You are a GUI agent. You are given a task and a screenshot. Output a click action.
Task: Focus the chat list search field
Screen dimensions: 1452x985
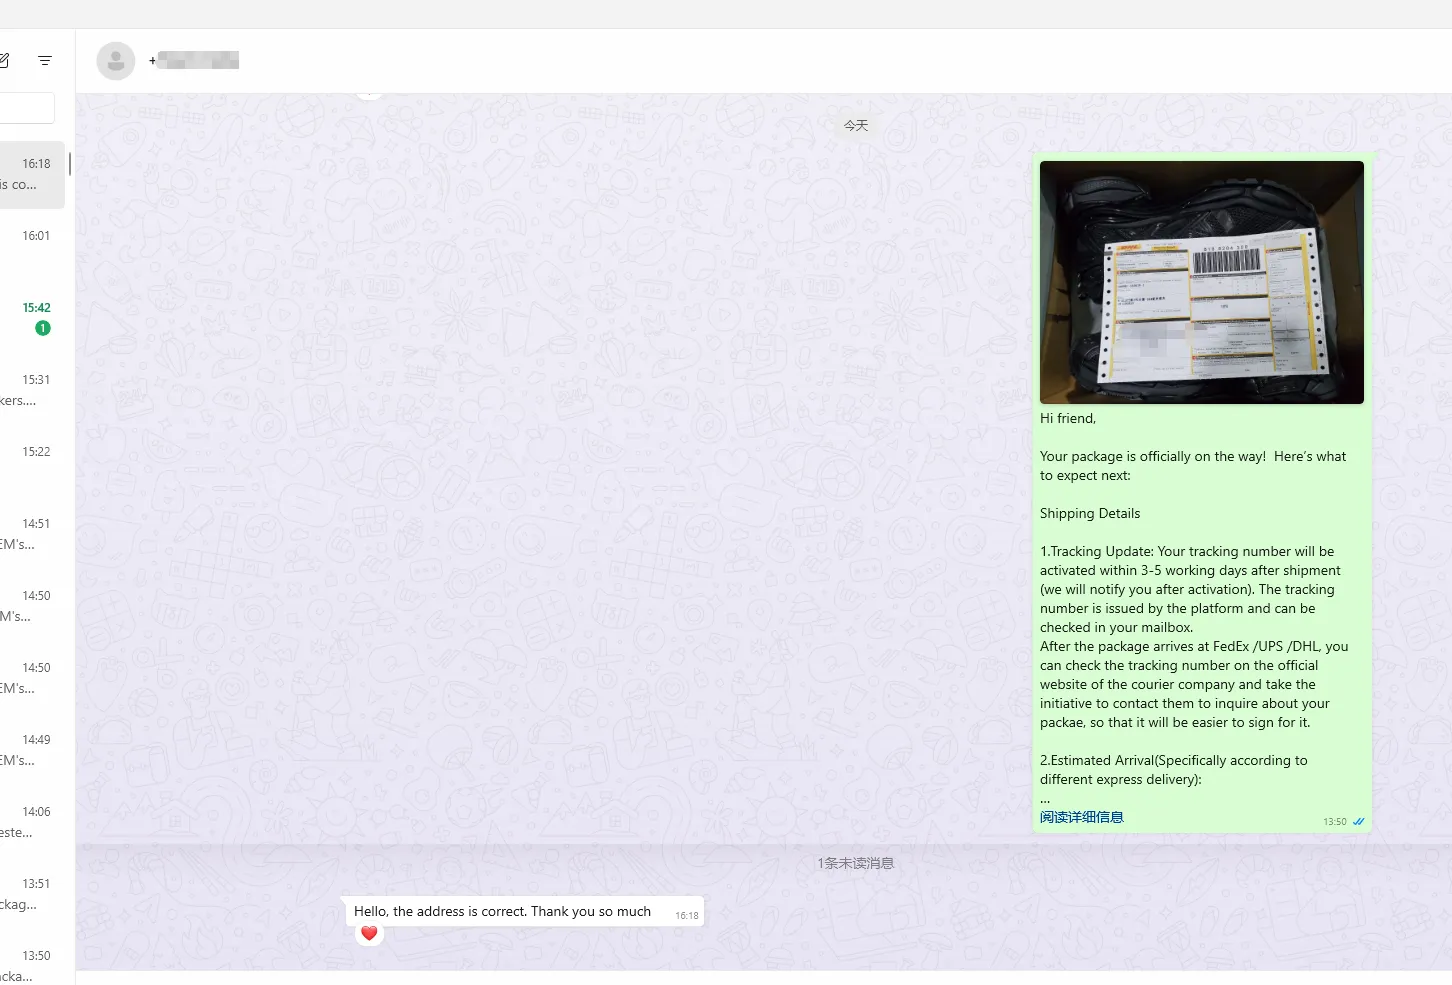[27, 108]
